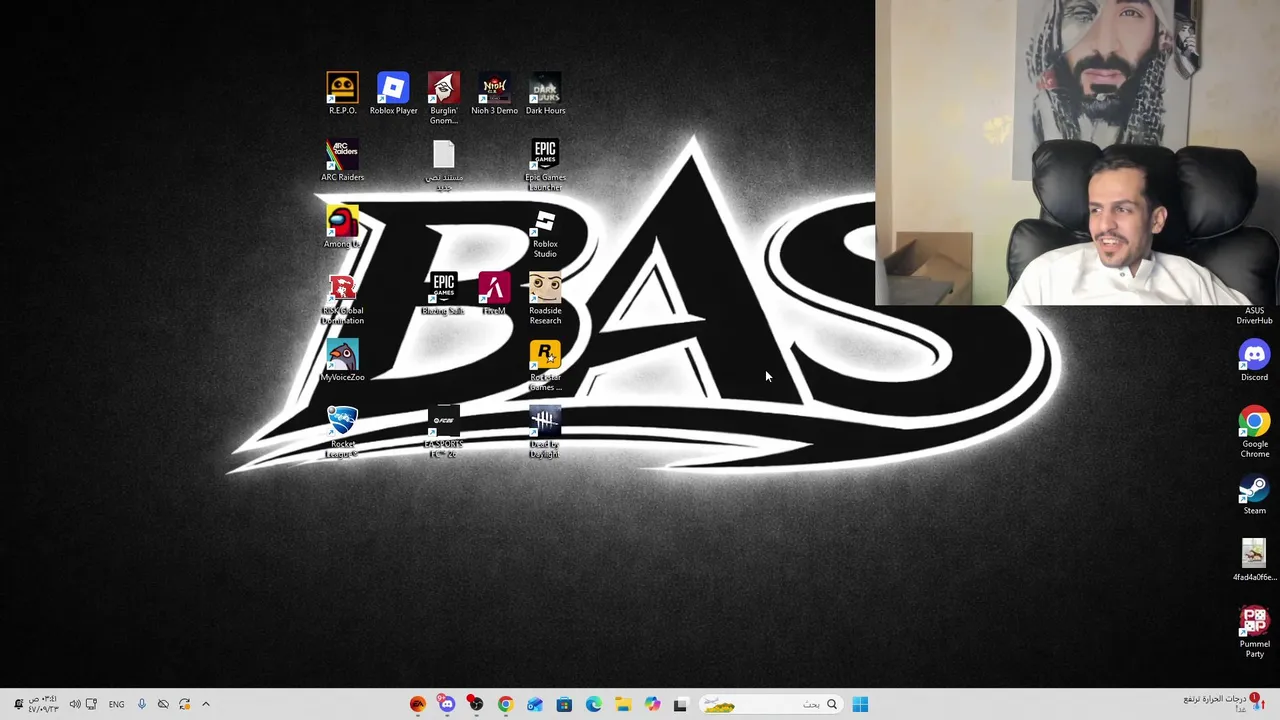Open Discord desktop shortcut
1280x720 pixels.
click(1254, 360)
